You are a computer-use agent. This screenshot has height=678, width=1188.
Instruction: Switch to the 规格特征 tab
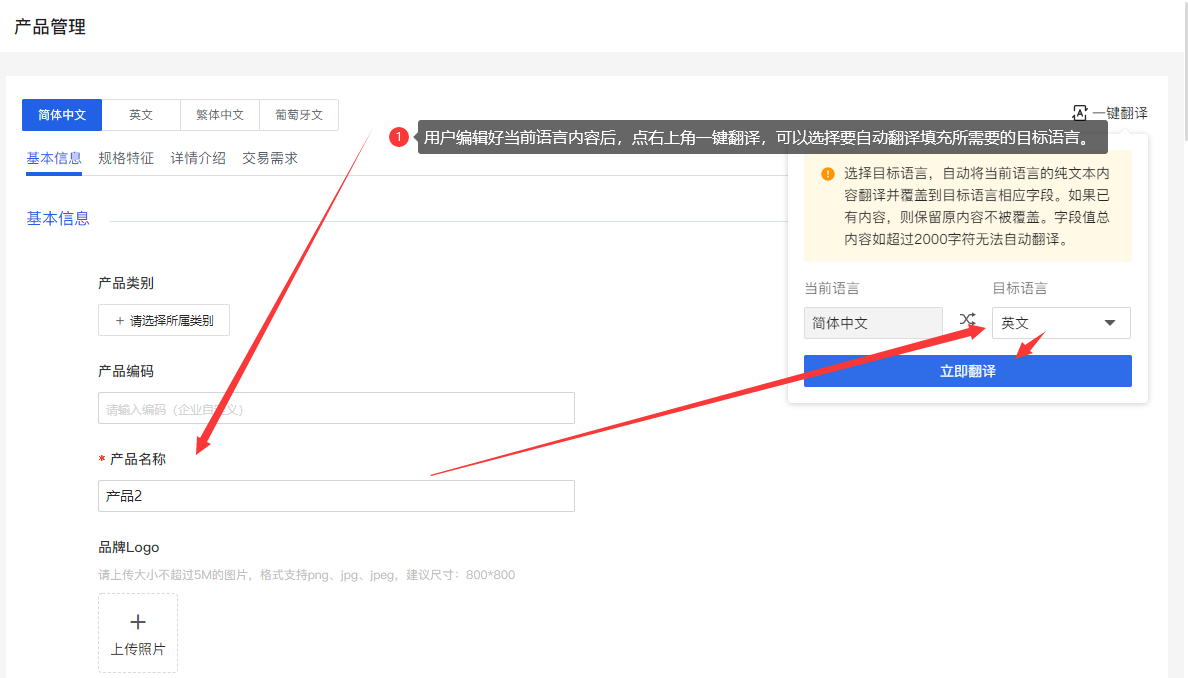pyautogui.click(x=126, y=157)
